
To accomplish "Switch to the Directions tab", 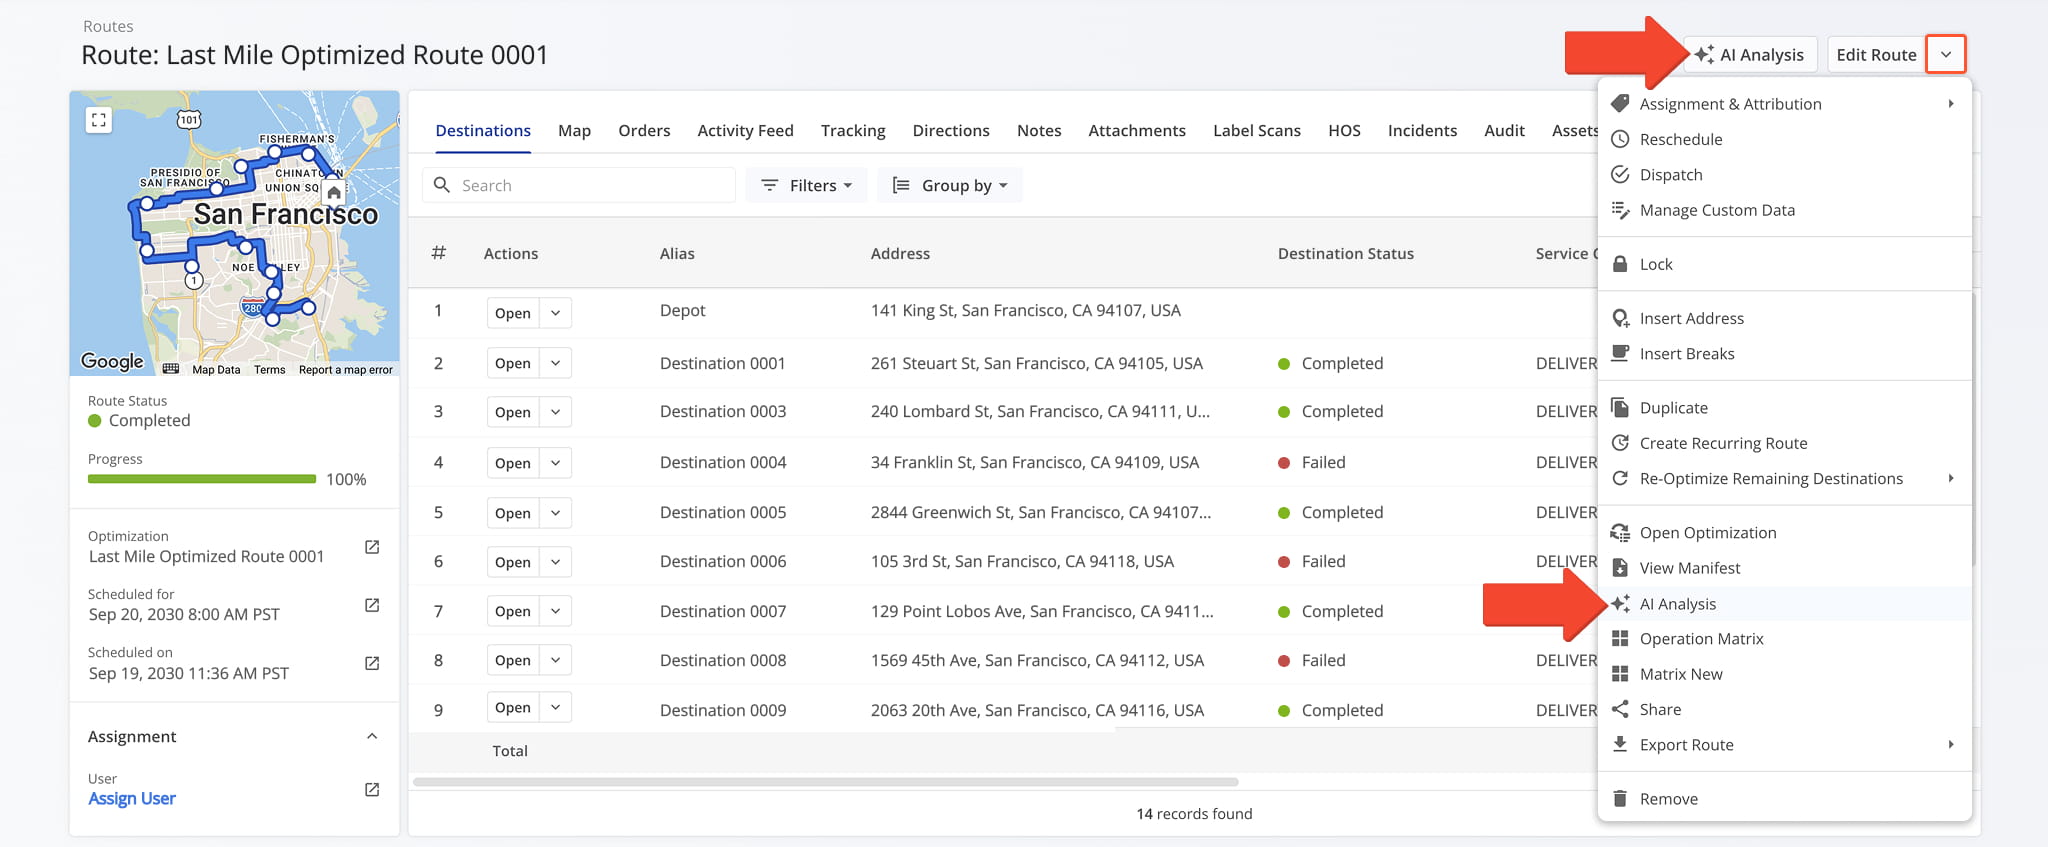I will (951, 130).
